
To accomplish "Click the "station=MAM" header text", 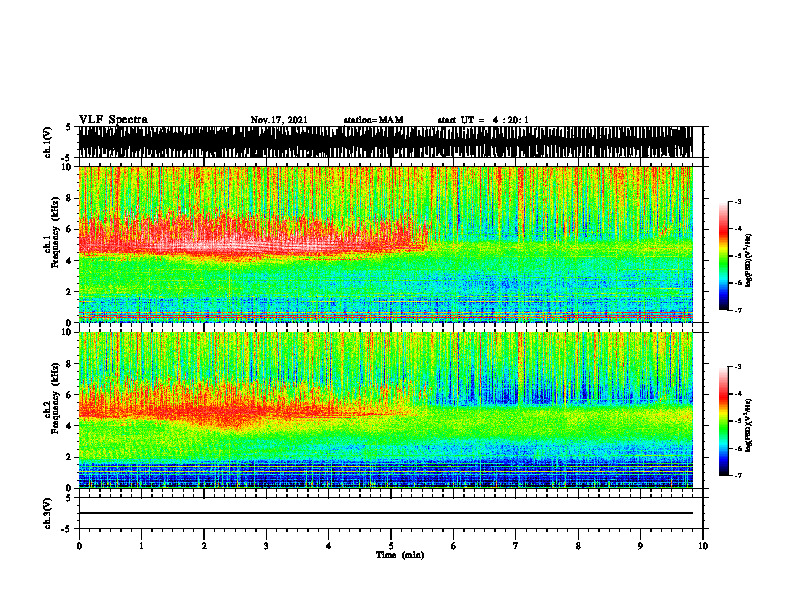I will coord(373,120).
